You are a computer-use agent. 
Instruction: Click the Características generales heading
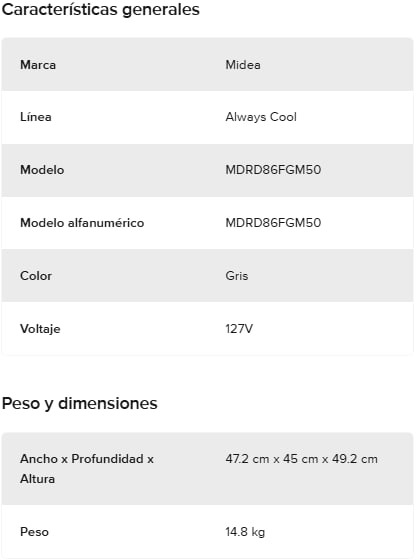[101, 10]
